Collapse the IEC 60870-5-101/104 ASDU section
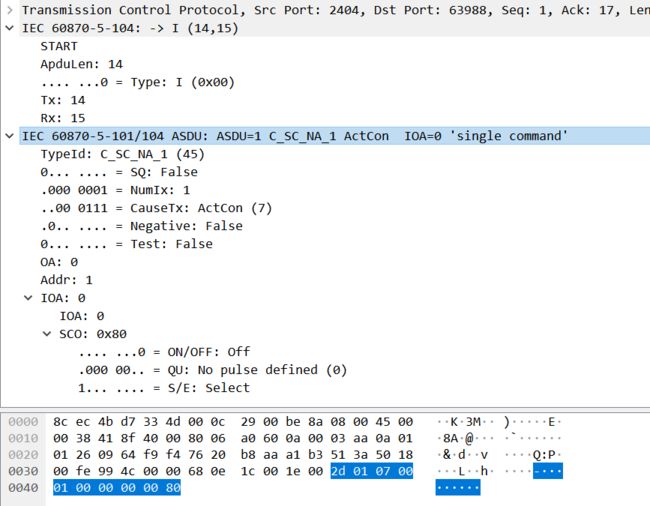 [10, 136]
